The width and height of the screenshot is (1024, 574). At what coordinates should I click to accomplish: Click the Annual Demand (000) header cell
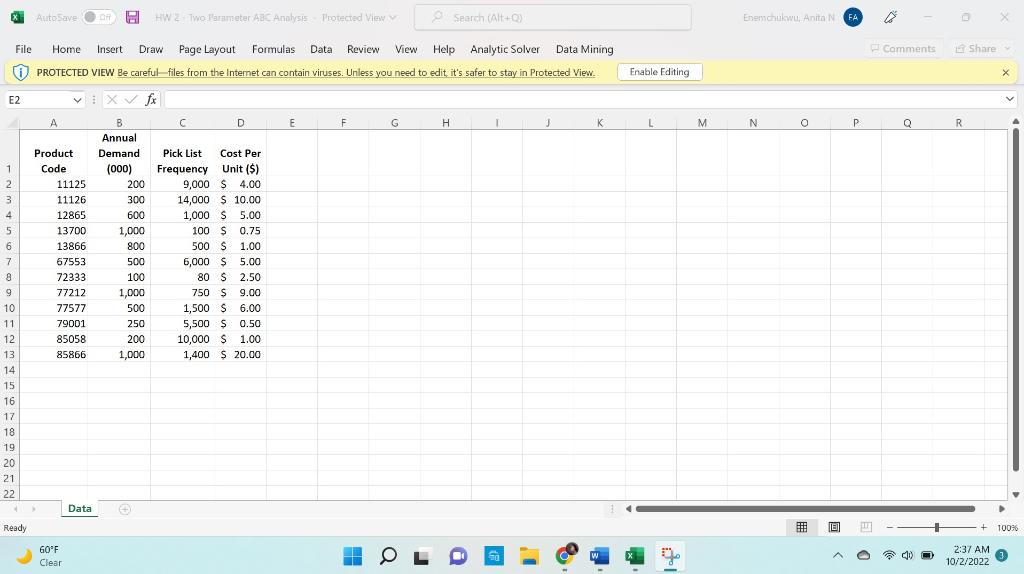(x=119, y=153)
